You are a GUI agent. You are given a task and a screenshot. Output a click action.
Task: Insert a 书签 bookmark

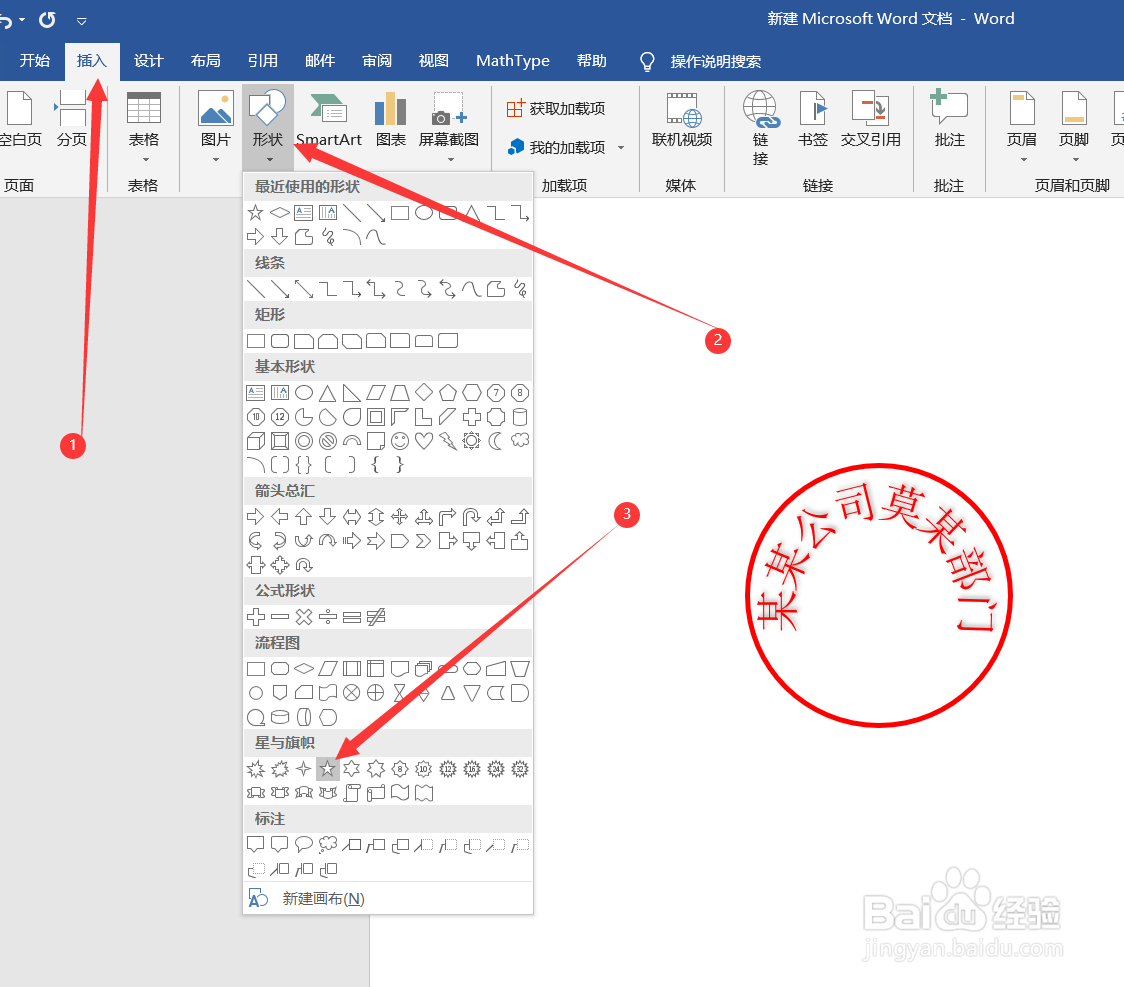tap(813, 119)
